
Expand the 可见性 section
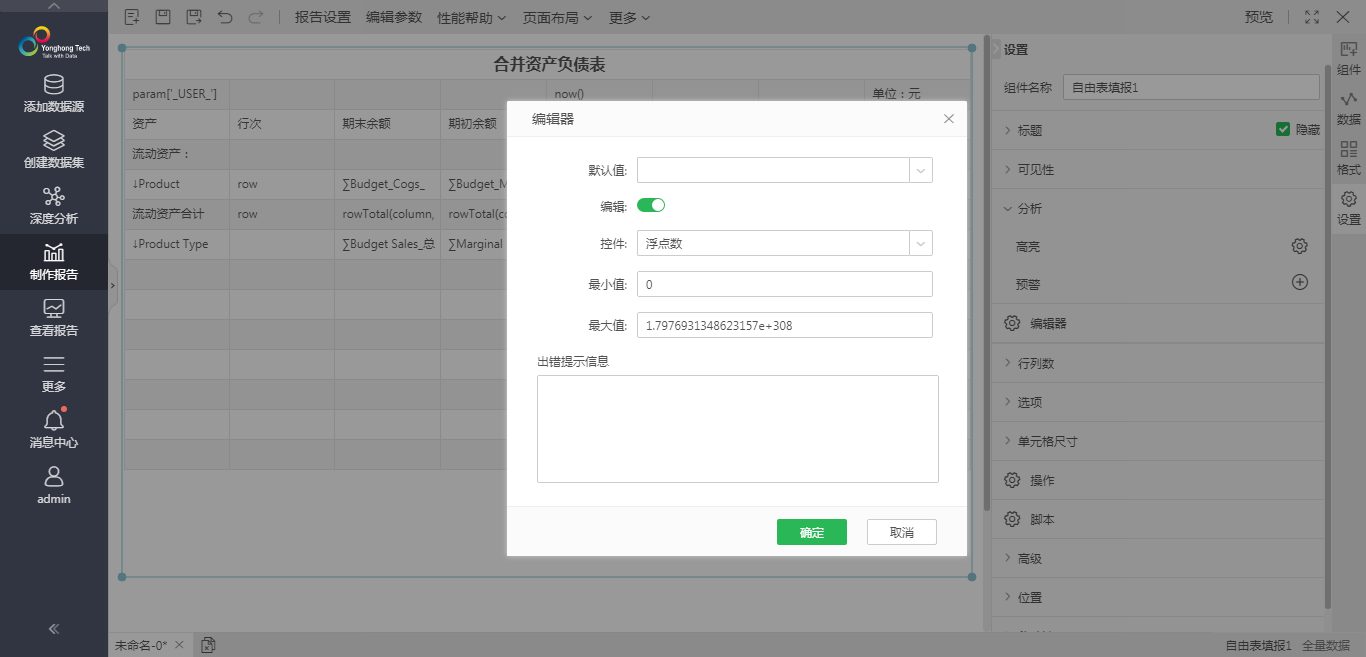1035,170
